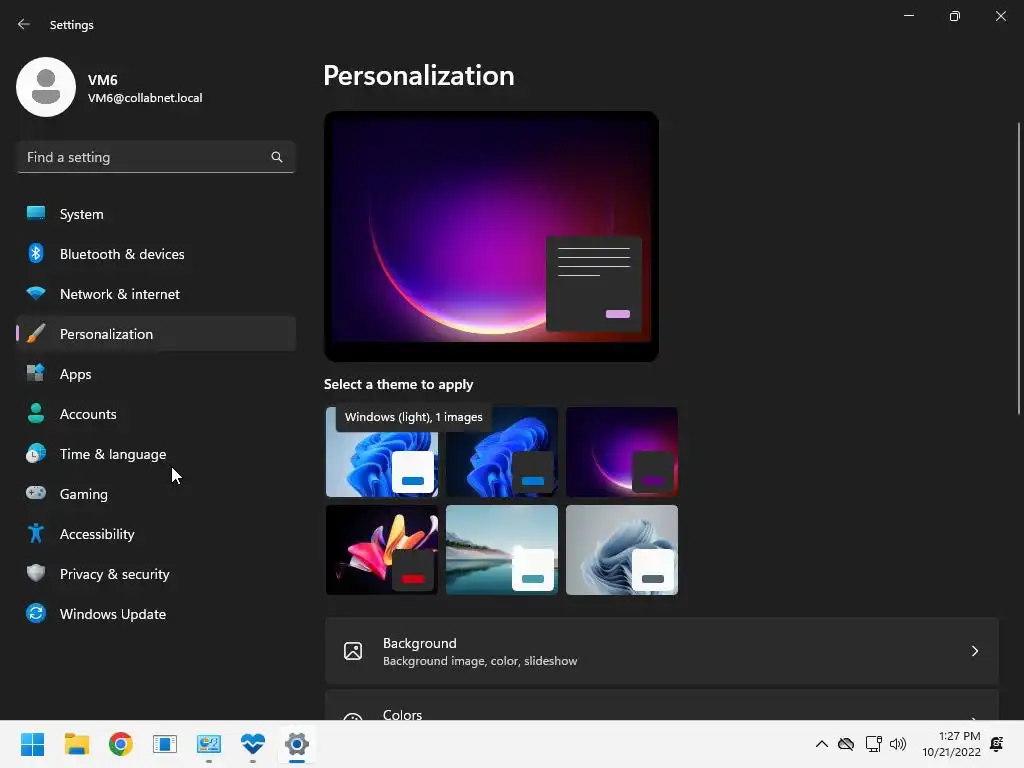Open the notification bell icon

pyautogui.click(x=997, y=744)
